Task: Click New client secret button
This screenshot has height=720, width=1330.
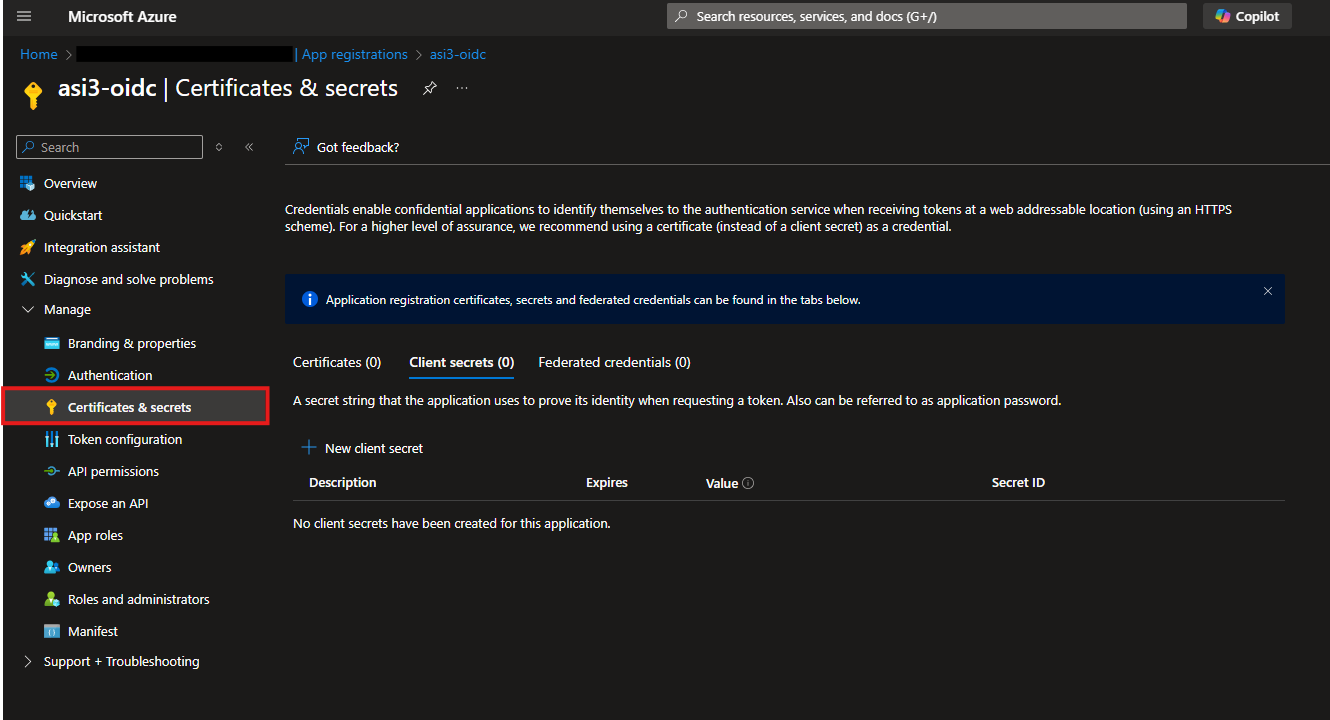Action: tap(362, 448)
